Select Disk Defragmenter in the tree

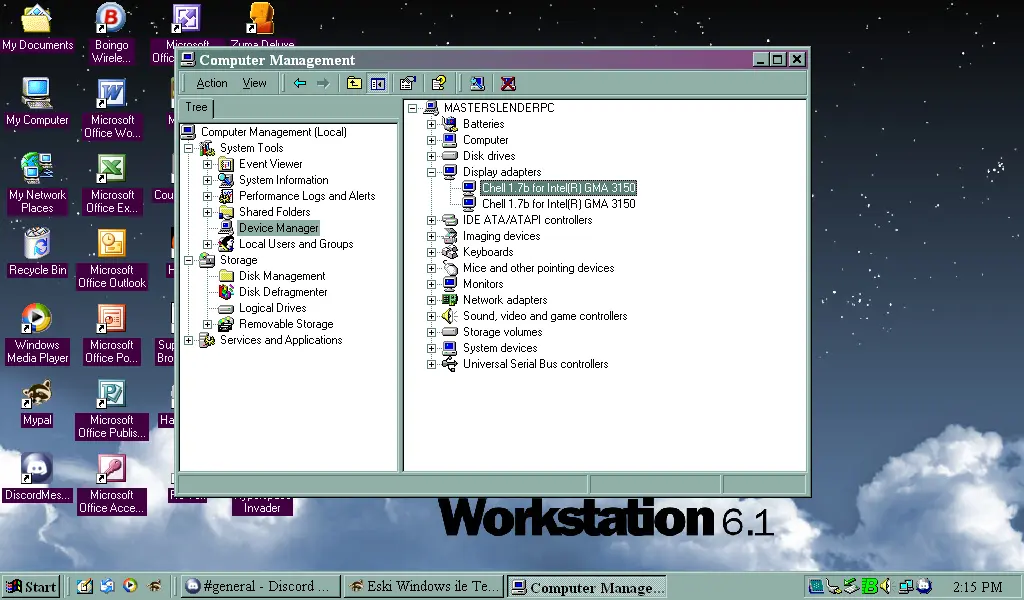coord(283,292)
